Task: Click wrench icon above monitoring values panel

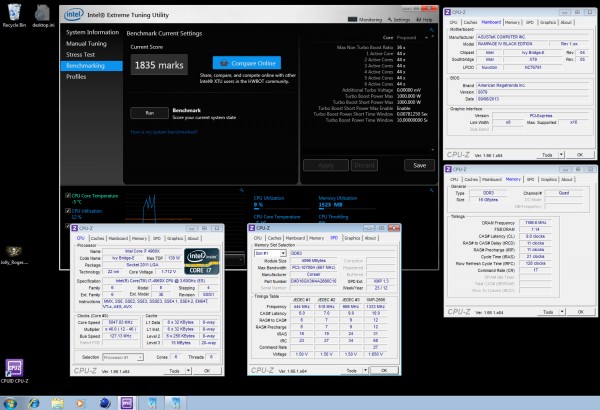Action: coord(432,190)
